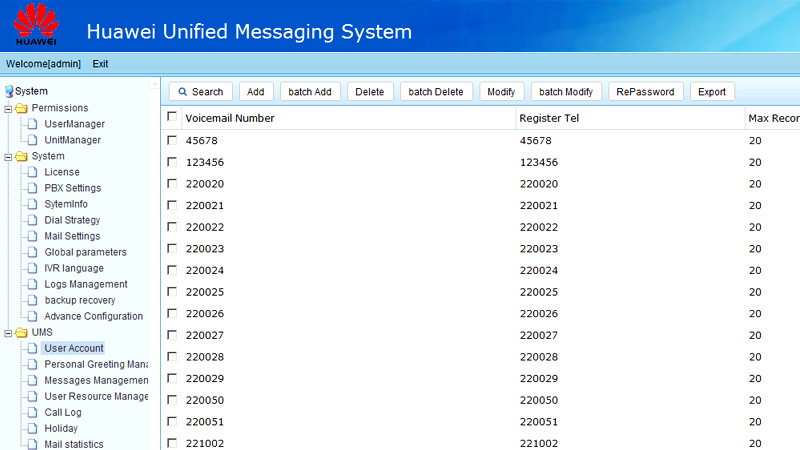Click the magnifier icon in Search button
The image size is (800, 450).
coord(182,92)
